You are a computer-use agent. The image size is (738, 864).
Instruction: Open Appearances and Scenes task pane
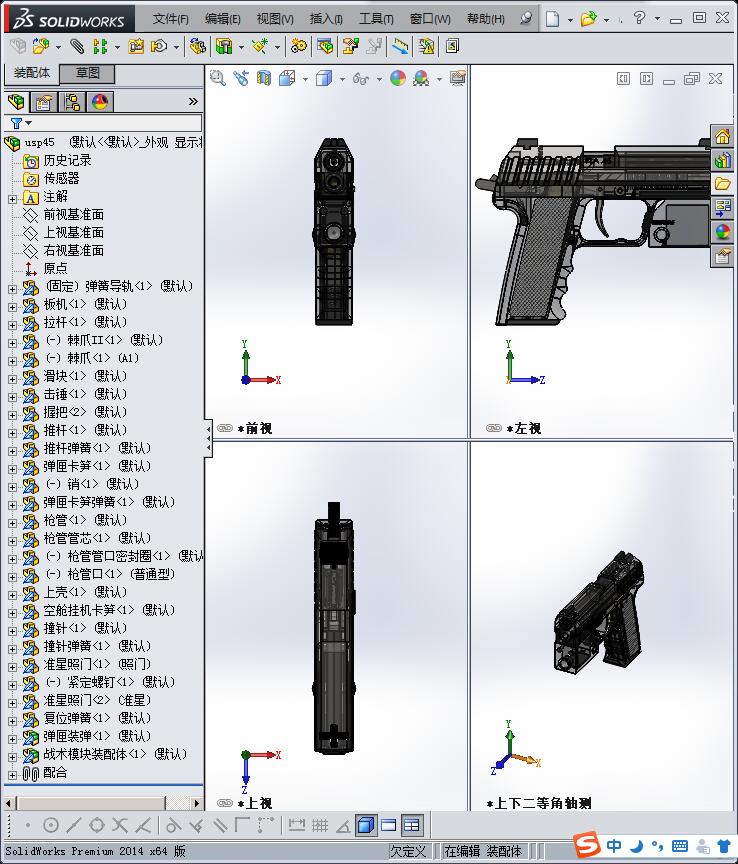click(x=722, y=232)
